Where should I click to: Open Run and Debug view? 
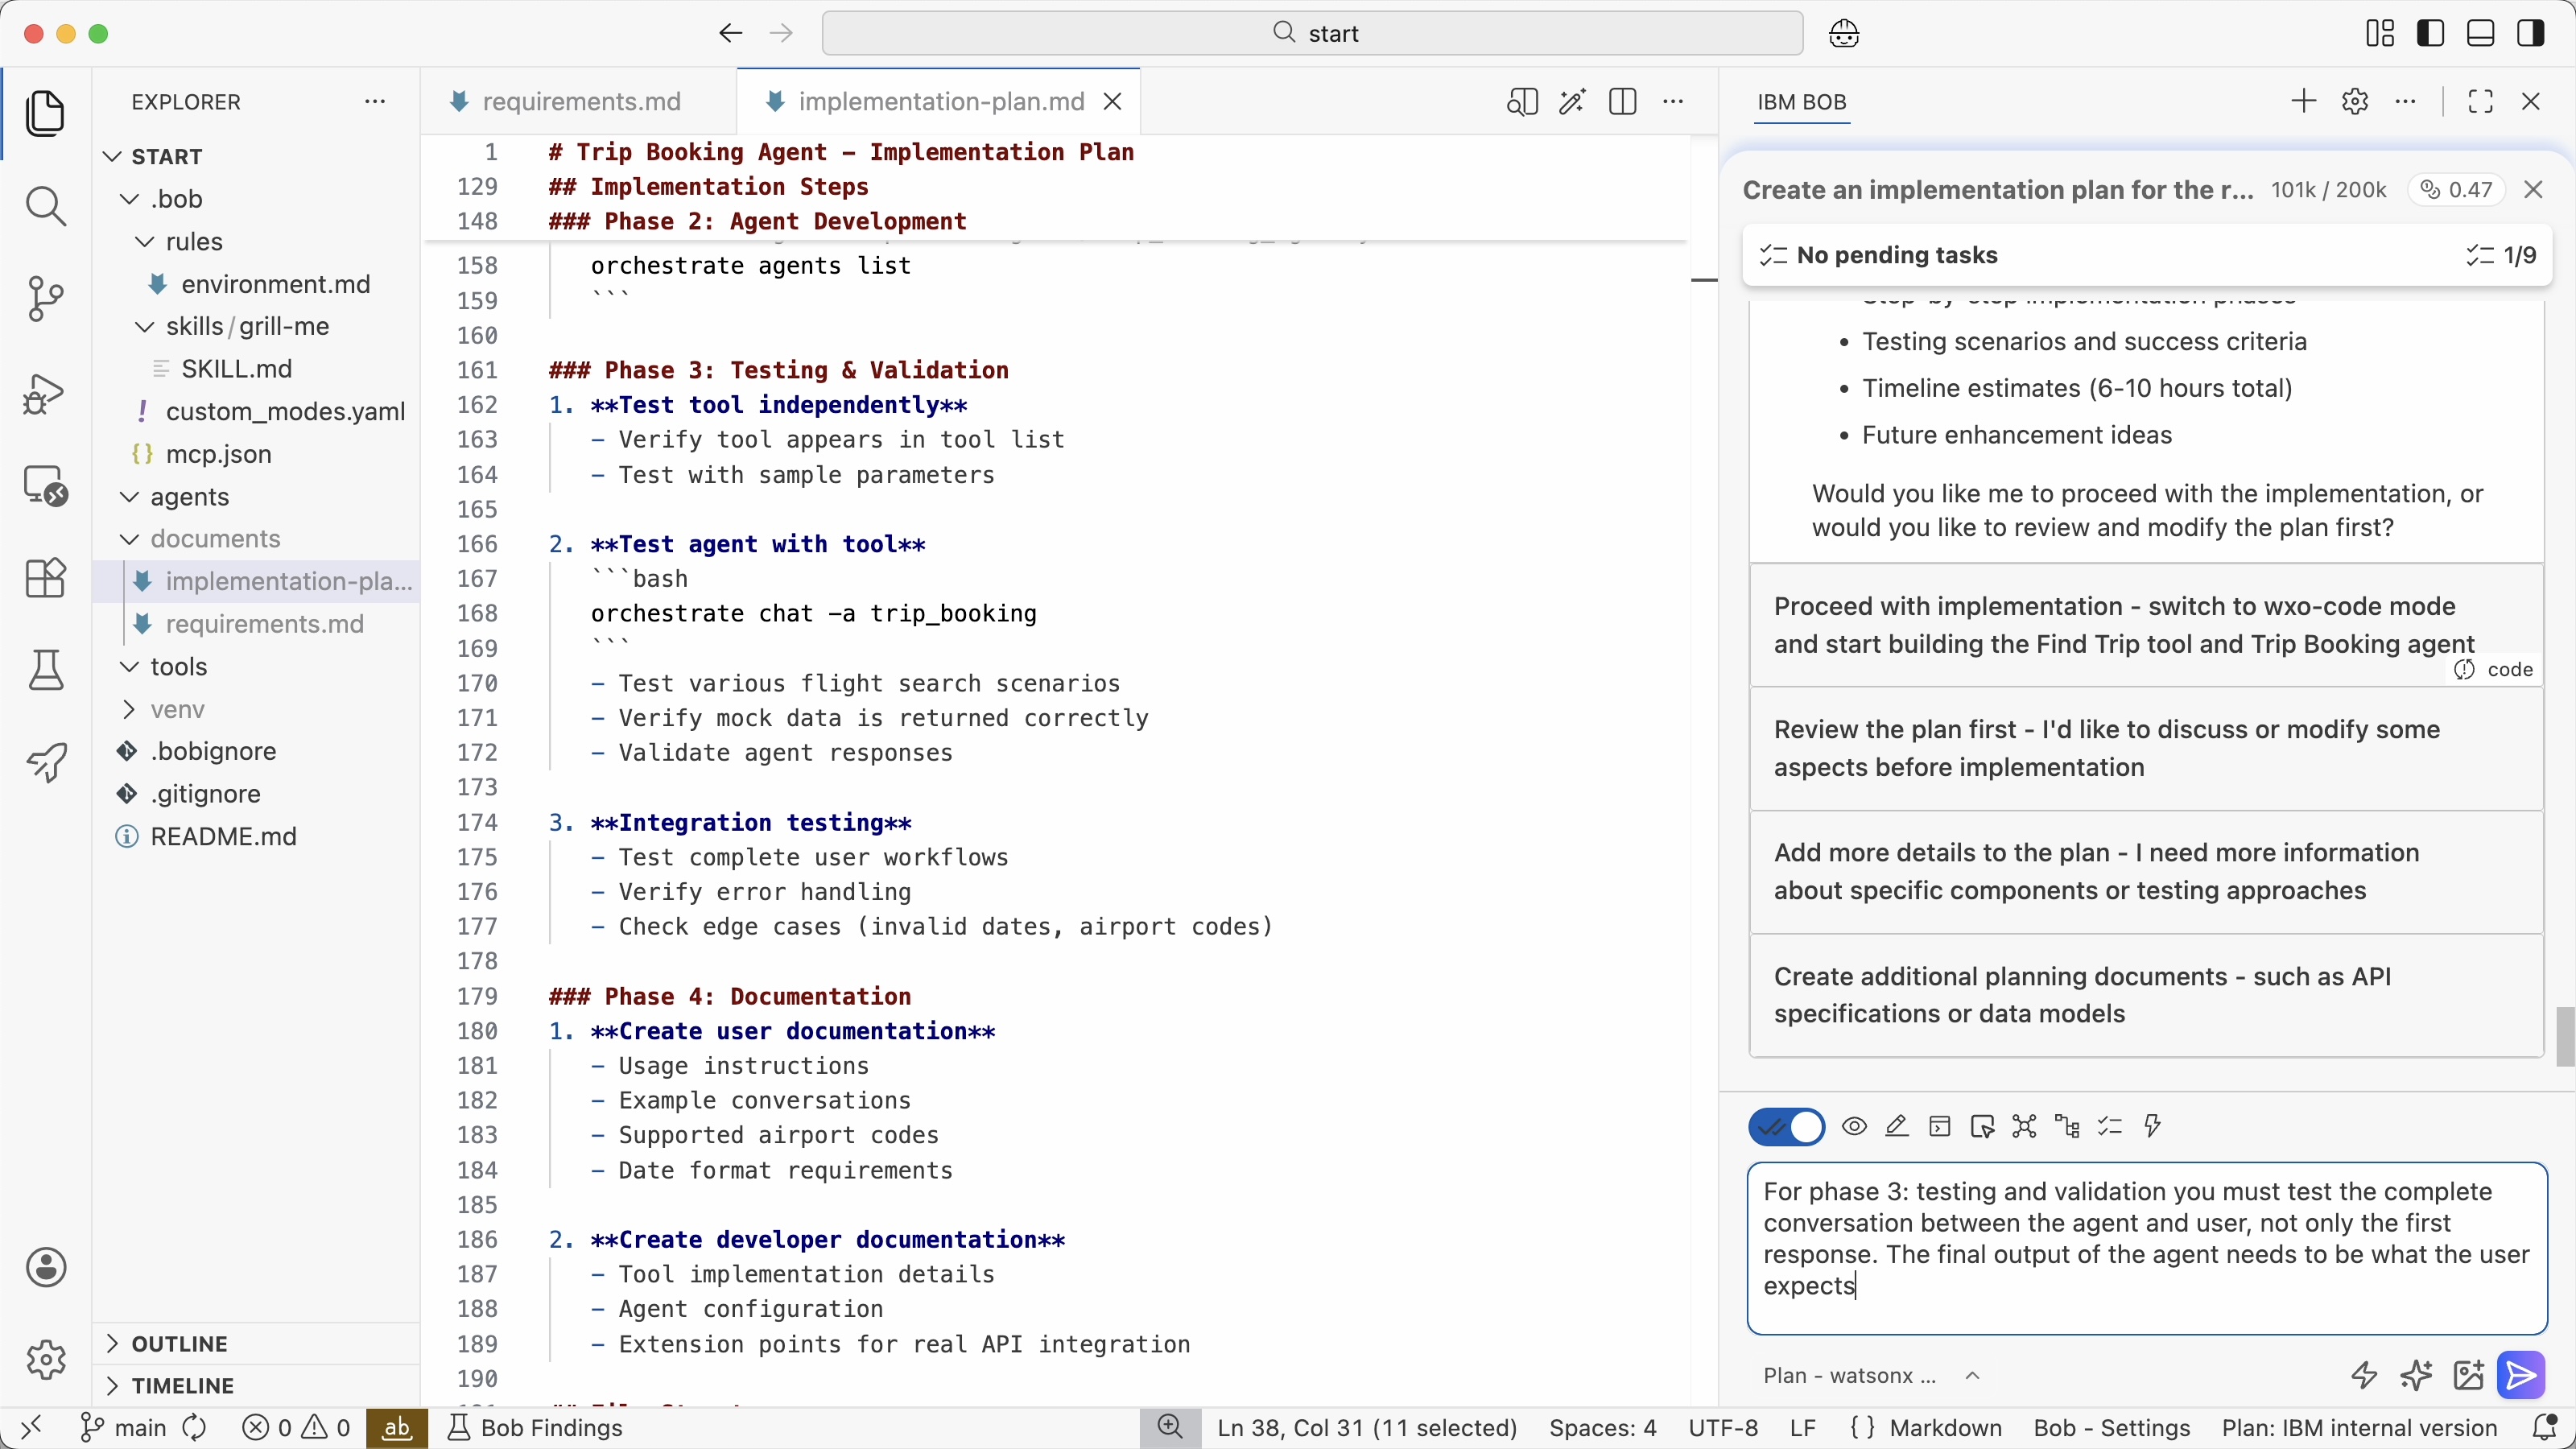46,393
